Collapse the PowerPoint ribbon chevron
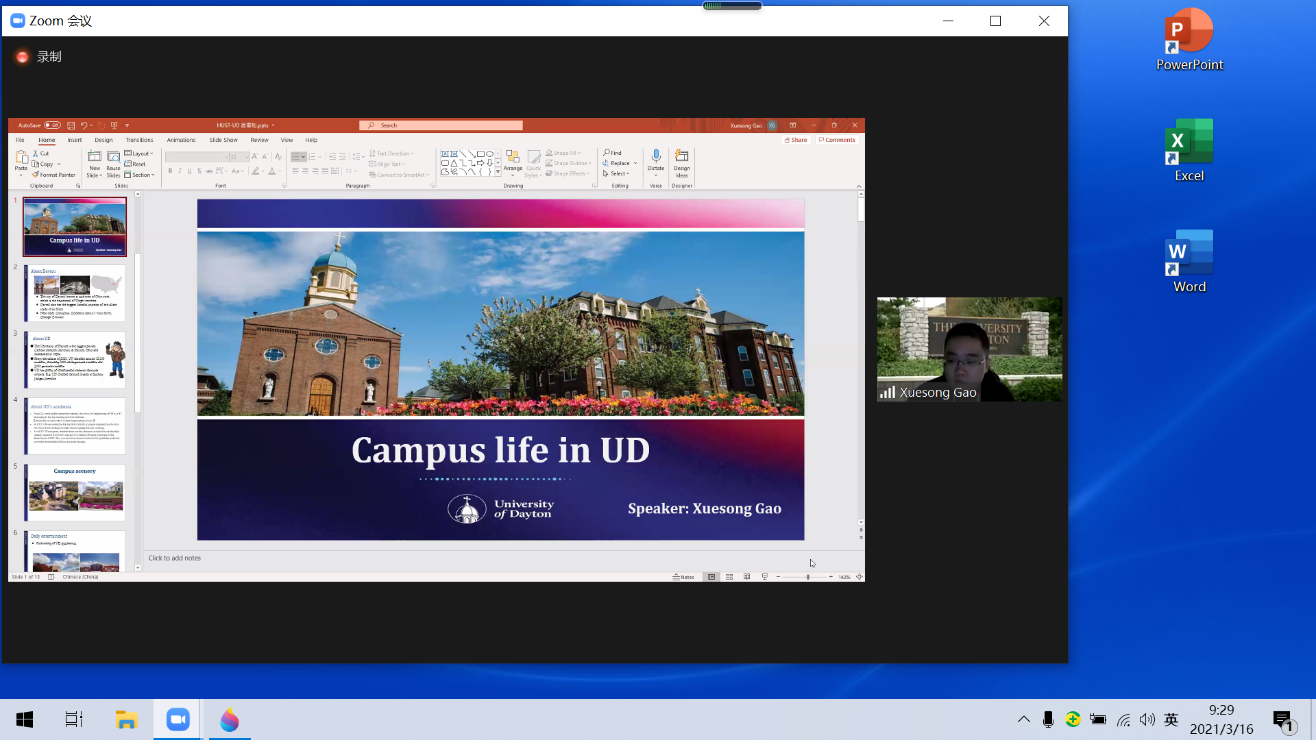This screenshot has height=740, width=1316. [x=859, y=186]
